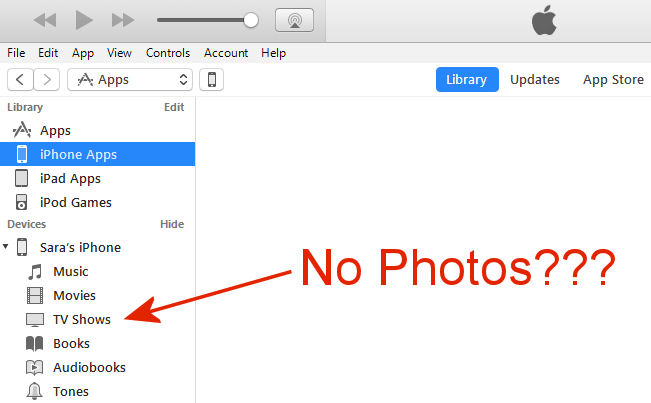The height and width of the screenshot is (403, 651).
Task: Open Tones under Sara's iPhone
Action: 71,391
